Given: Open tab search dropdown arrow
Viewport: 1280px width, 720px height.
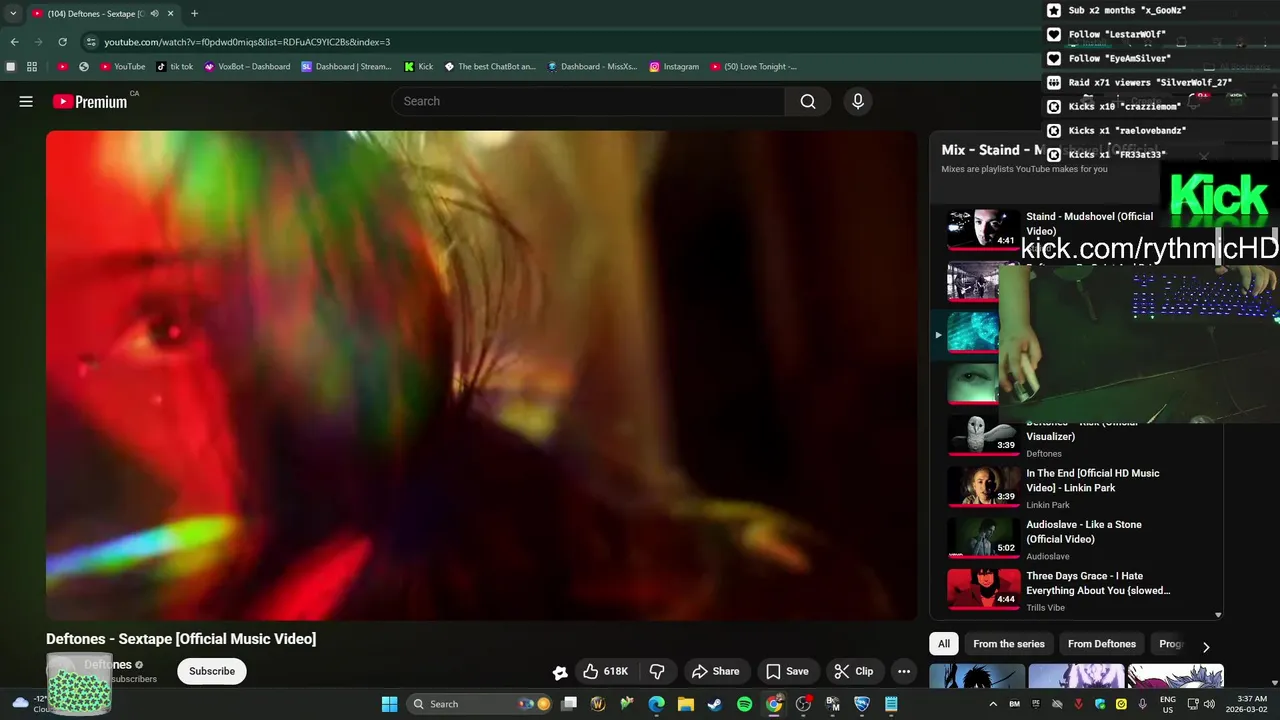Looking at the screenshot, I should (13, 14).
